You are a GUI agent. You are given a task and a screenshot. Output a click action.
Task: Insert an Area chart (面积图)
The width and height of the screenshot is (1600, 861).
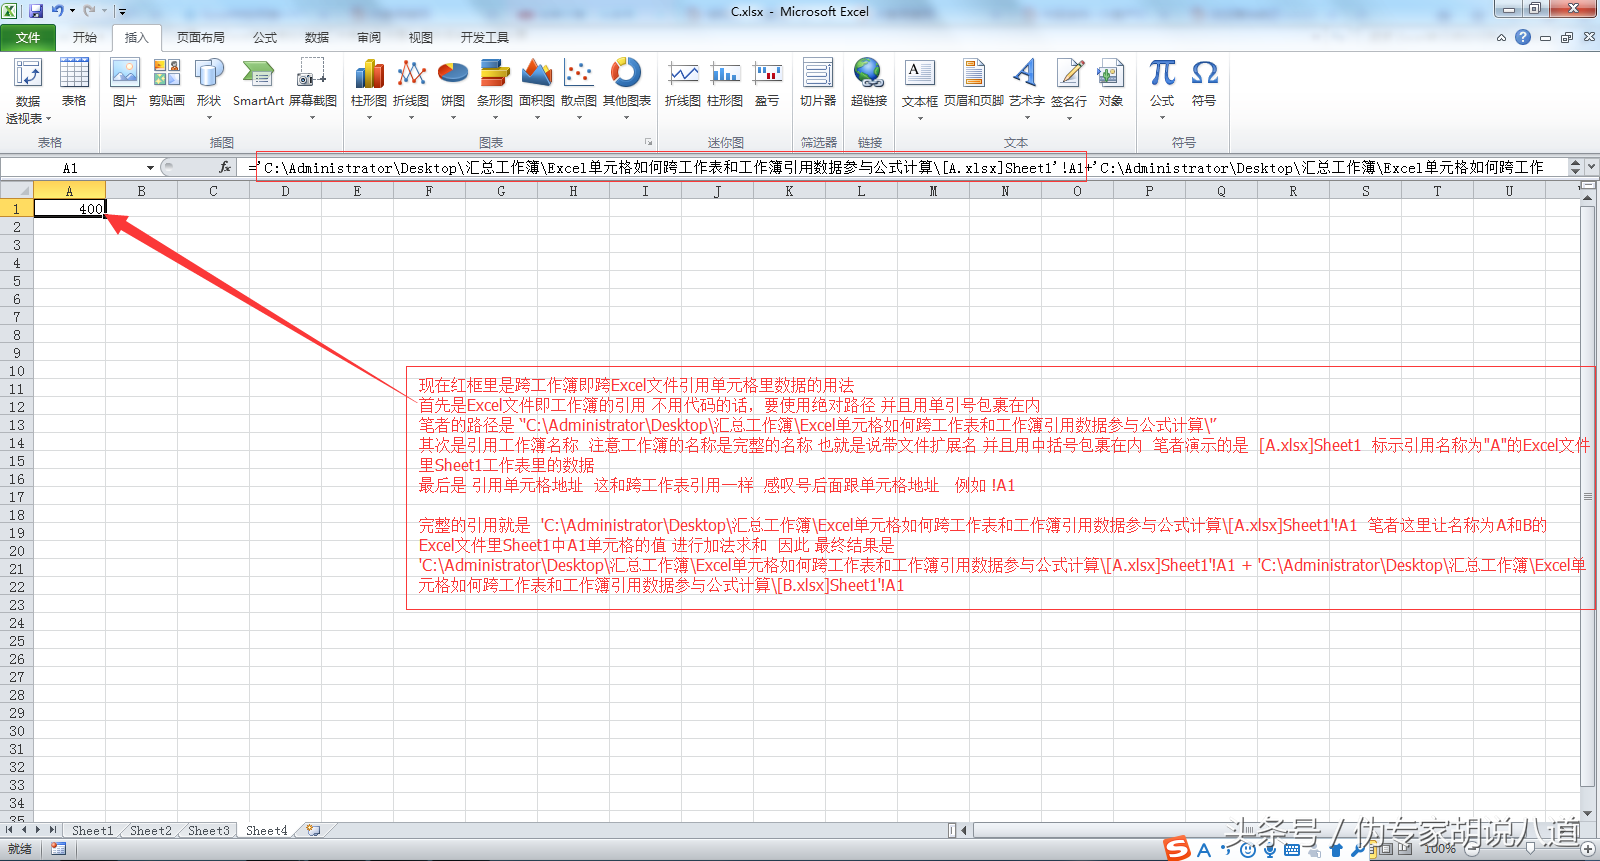(x=537, y=88)
